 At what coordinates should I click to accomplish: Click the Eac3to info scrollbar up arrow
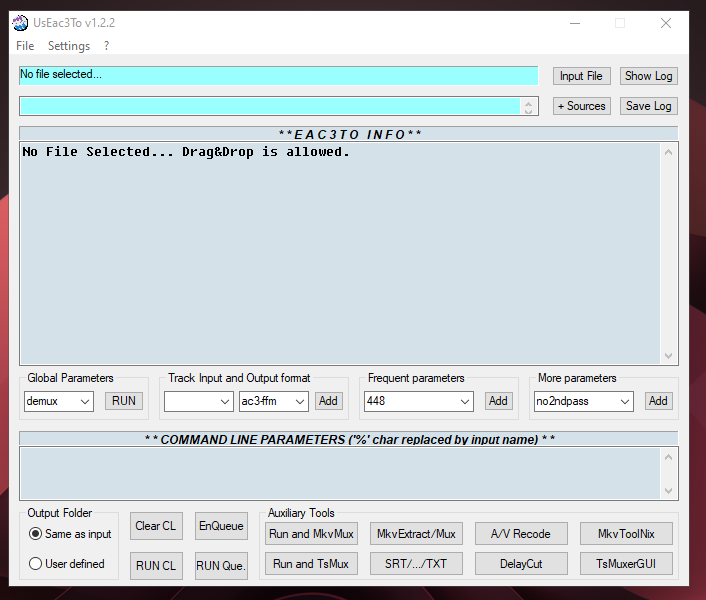pos(669,153)
